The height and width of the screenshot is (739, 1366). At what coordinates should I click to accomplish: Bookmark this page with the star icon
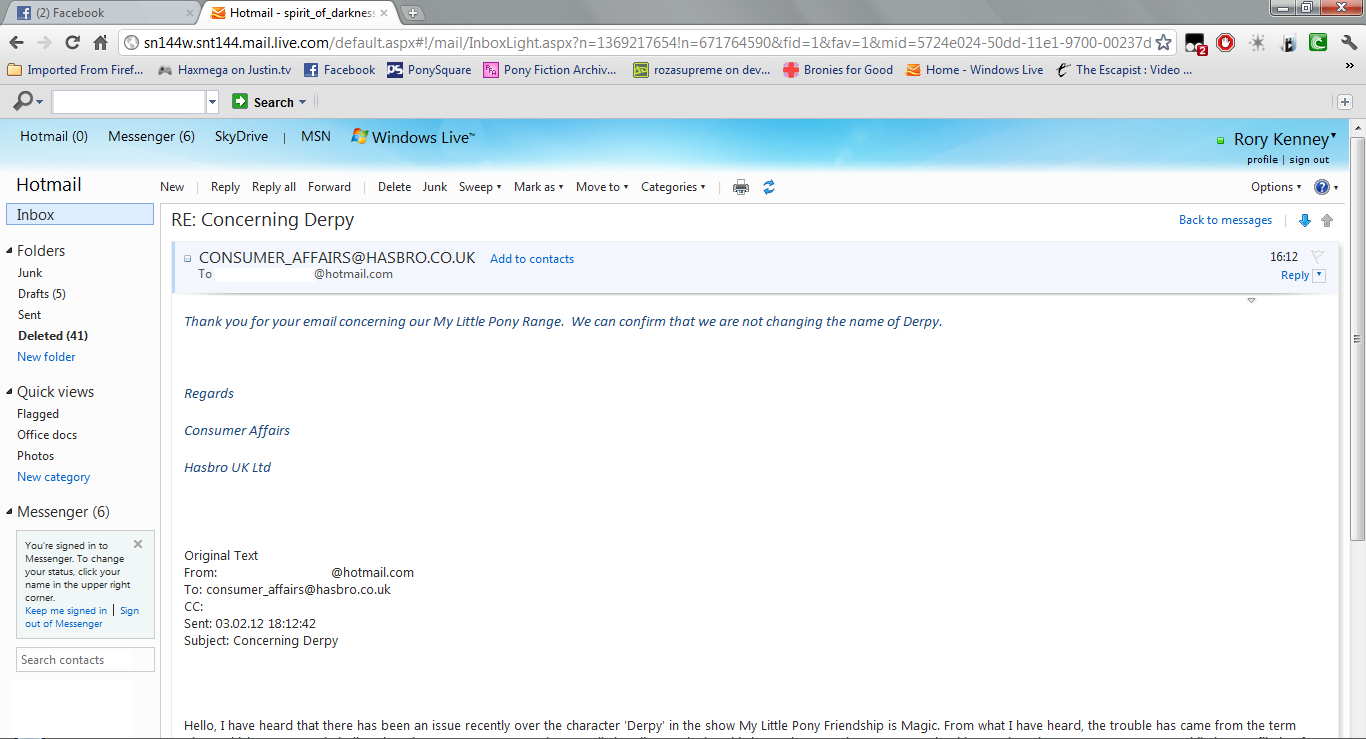pyautogui.click(x=1163, y=43)
